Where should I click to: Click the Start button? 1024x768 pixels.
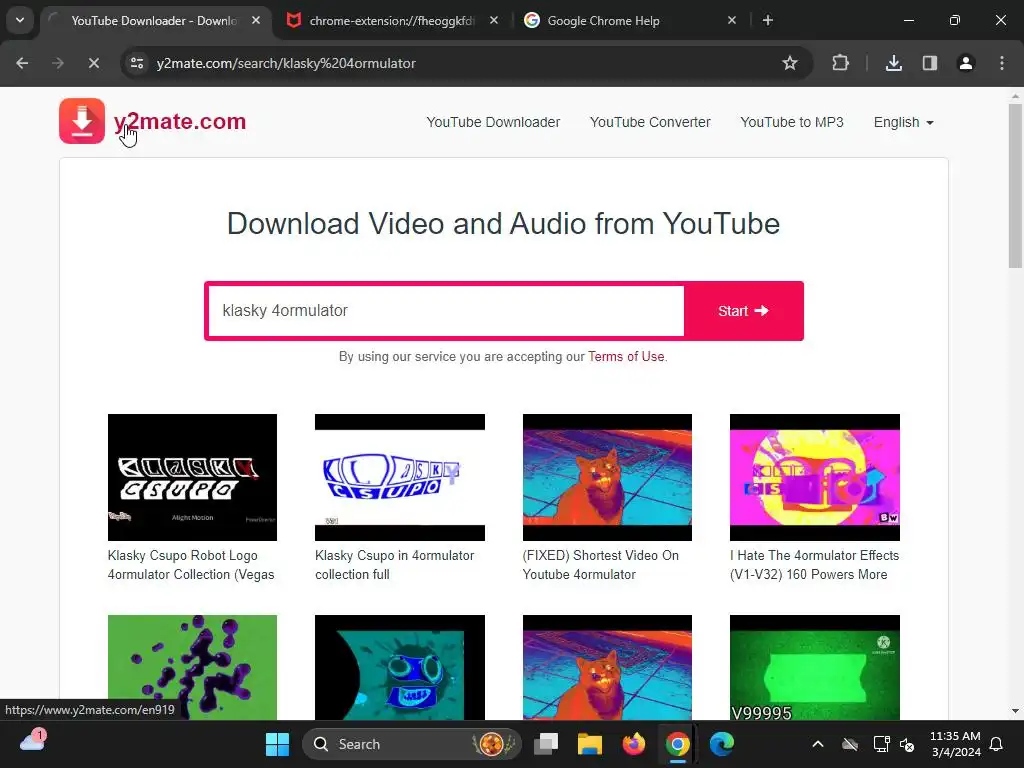tap(743, 311)
